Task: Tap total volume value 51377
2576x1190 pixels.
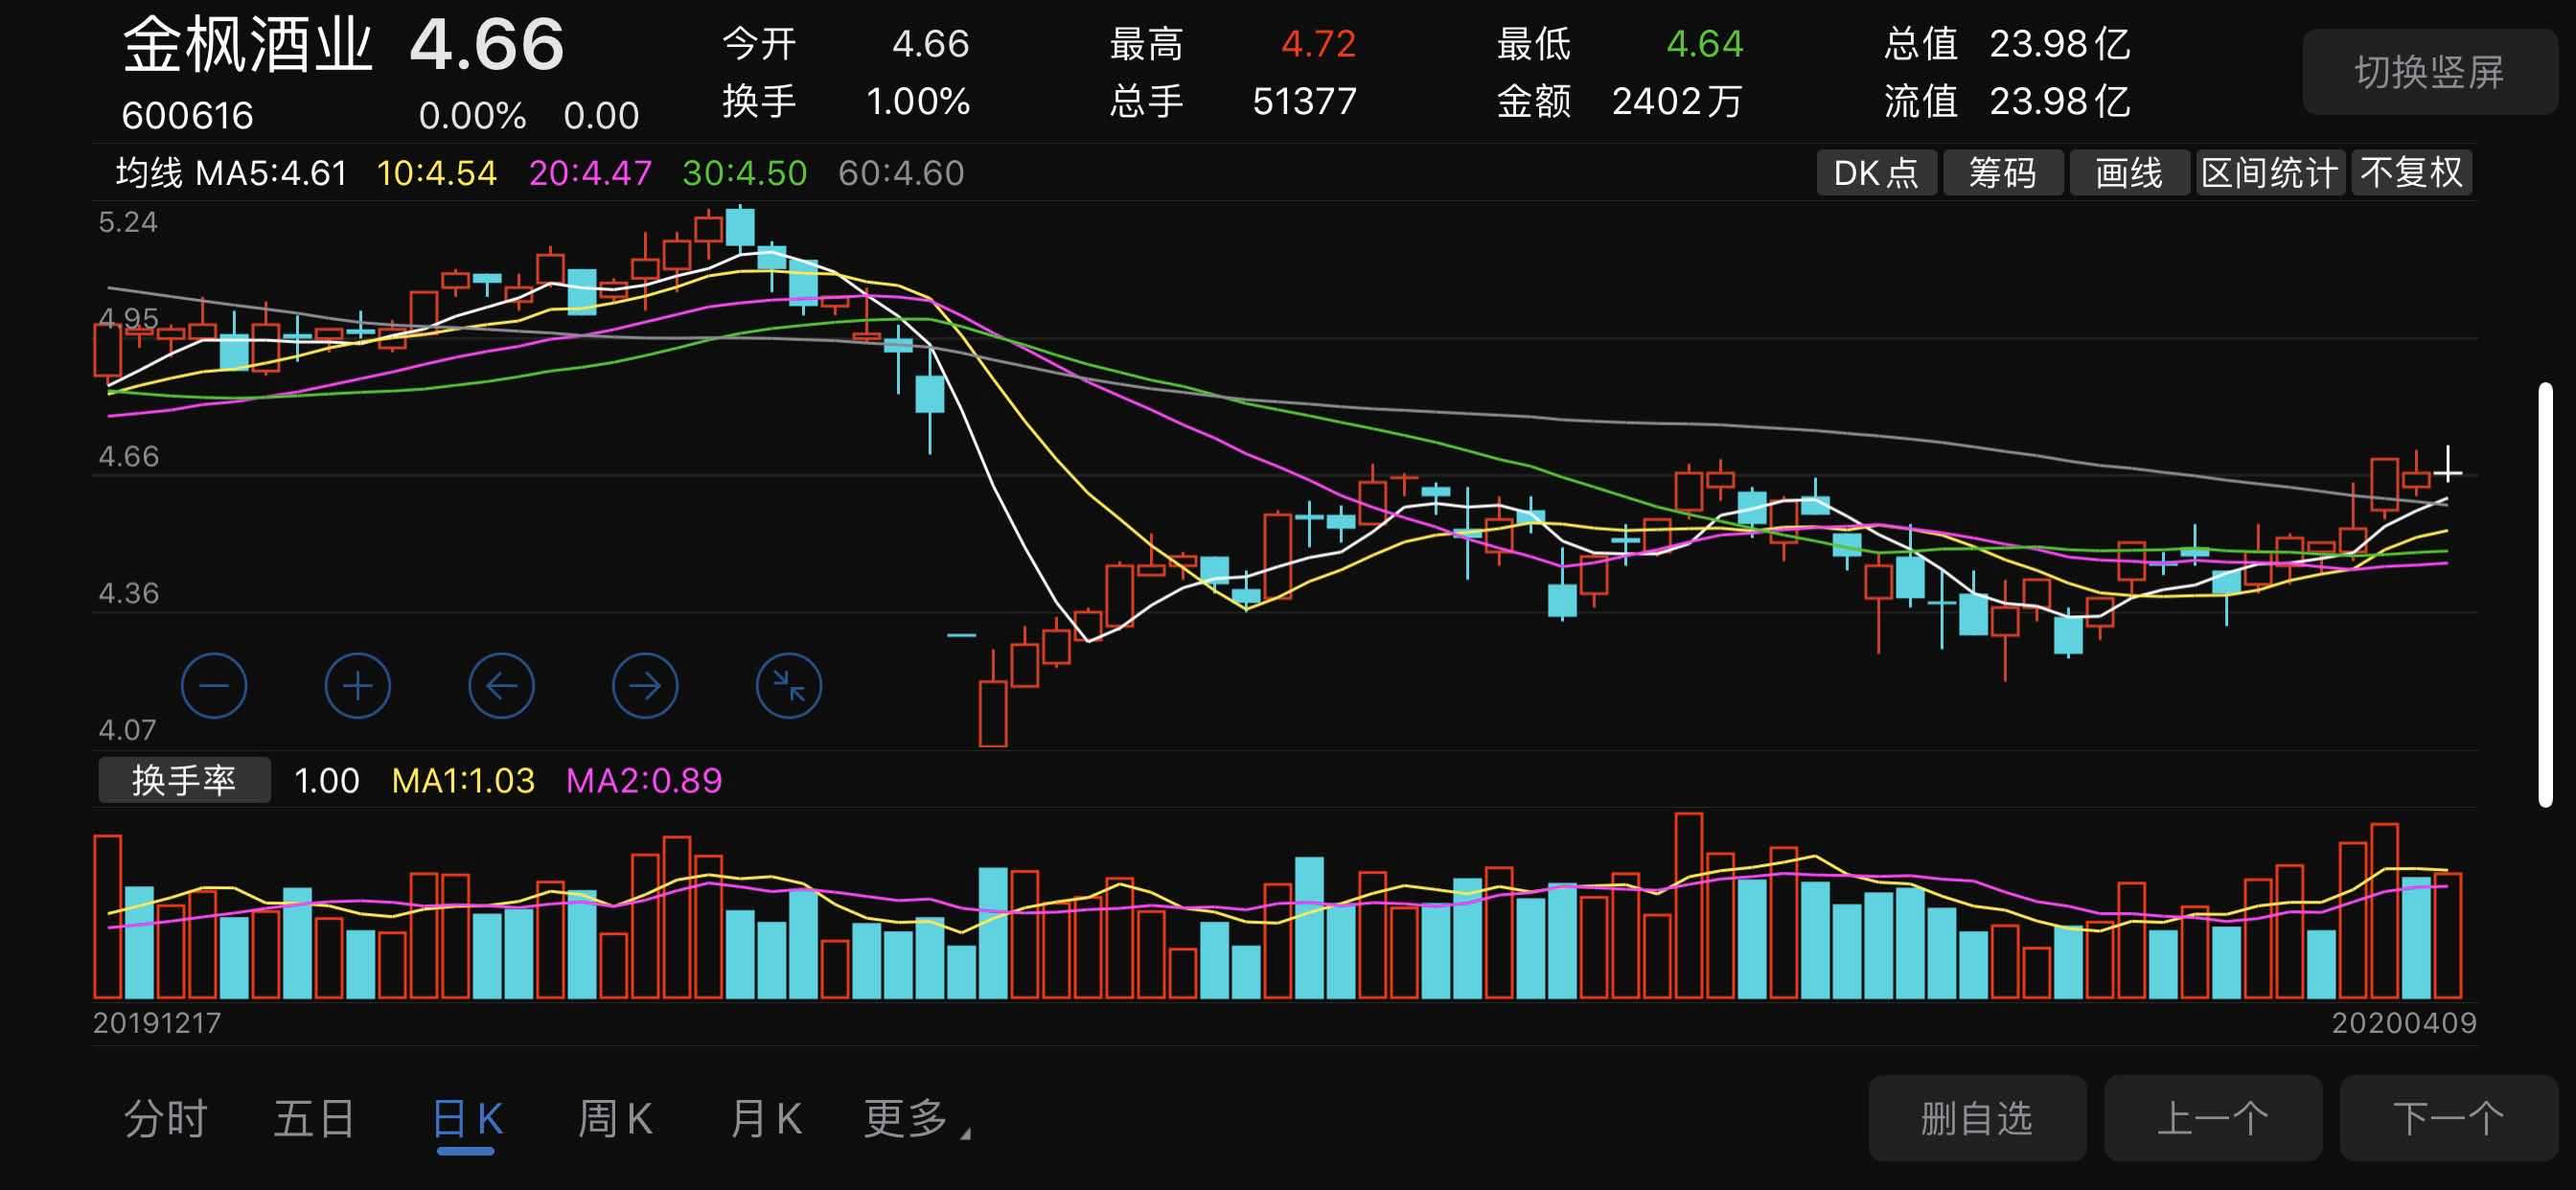Action: point(1304,101)
